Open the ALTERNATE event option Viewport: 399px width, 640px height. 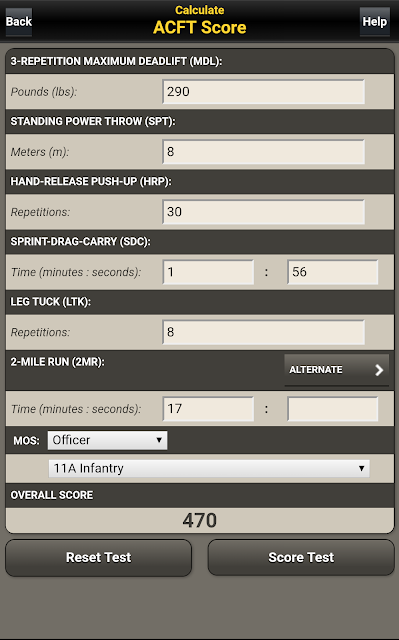click(337, 370)
